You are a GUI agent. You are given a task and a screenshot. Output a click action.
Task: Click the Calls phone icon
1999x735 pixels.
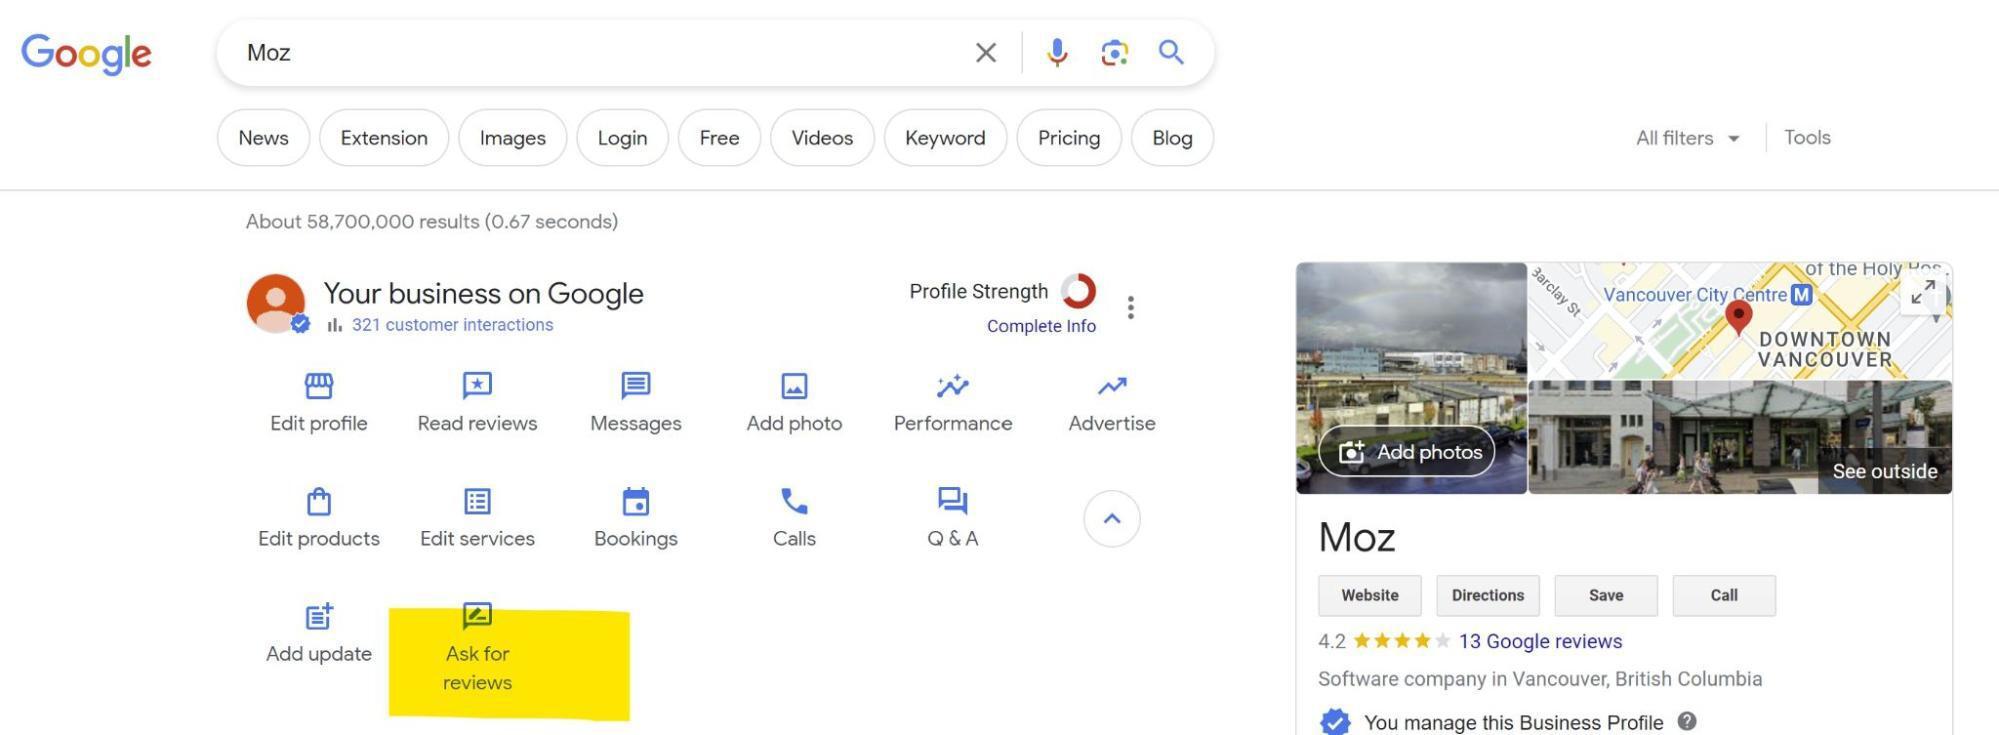(794, 501)
